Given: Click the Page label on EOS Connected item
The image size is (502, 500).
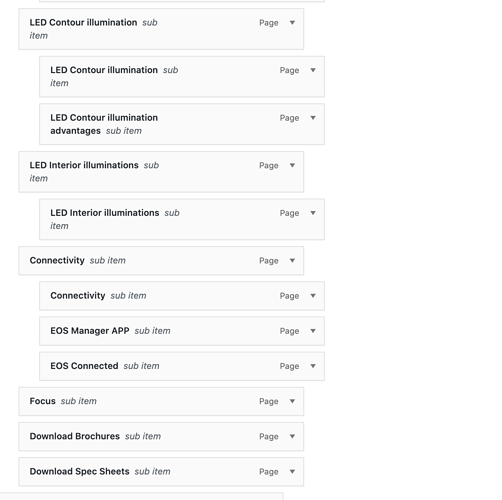Looking at the screenshot, I should click(x=289, y=366).
